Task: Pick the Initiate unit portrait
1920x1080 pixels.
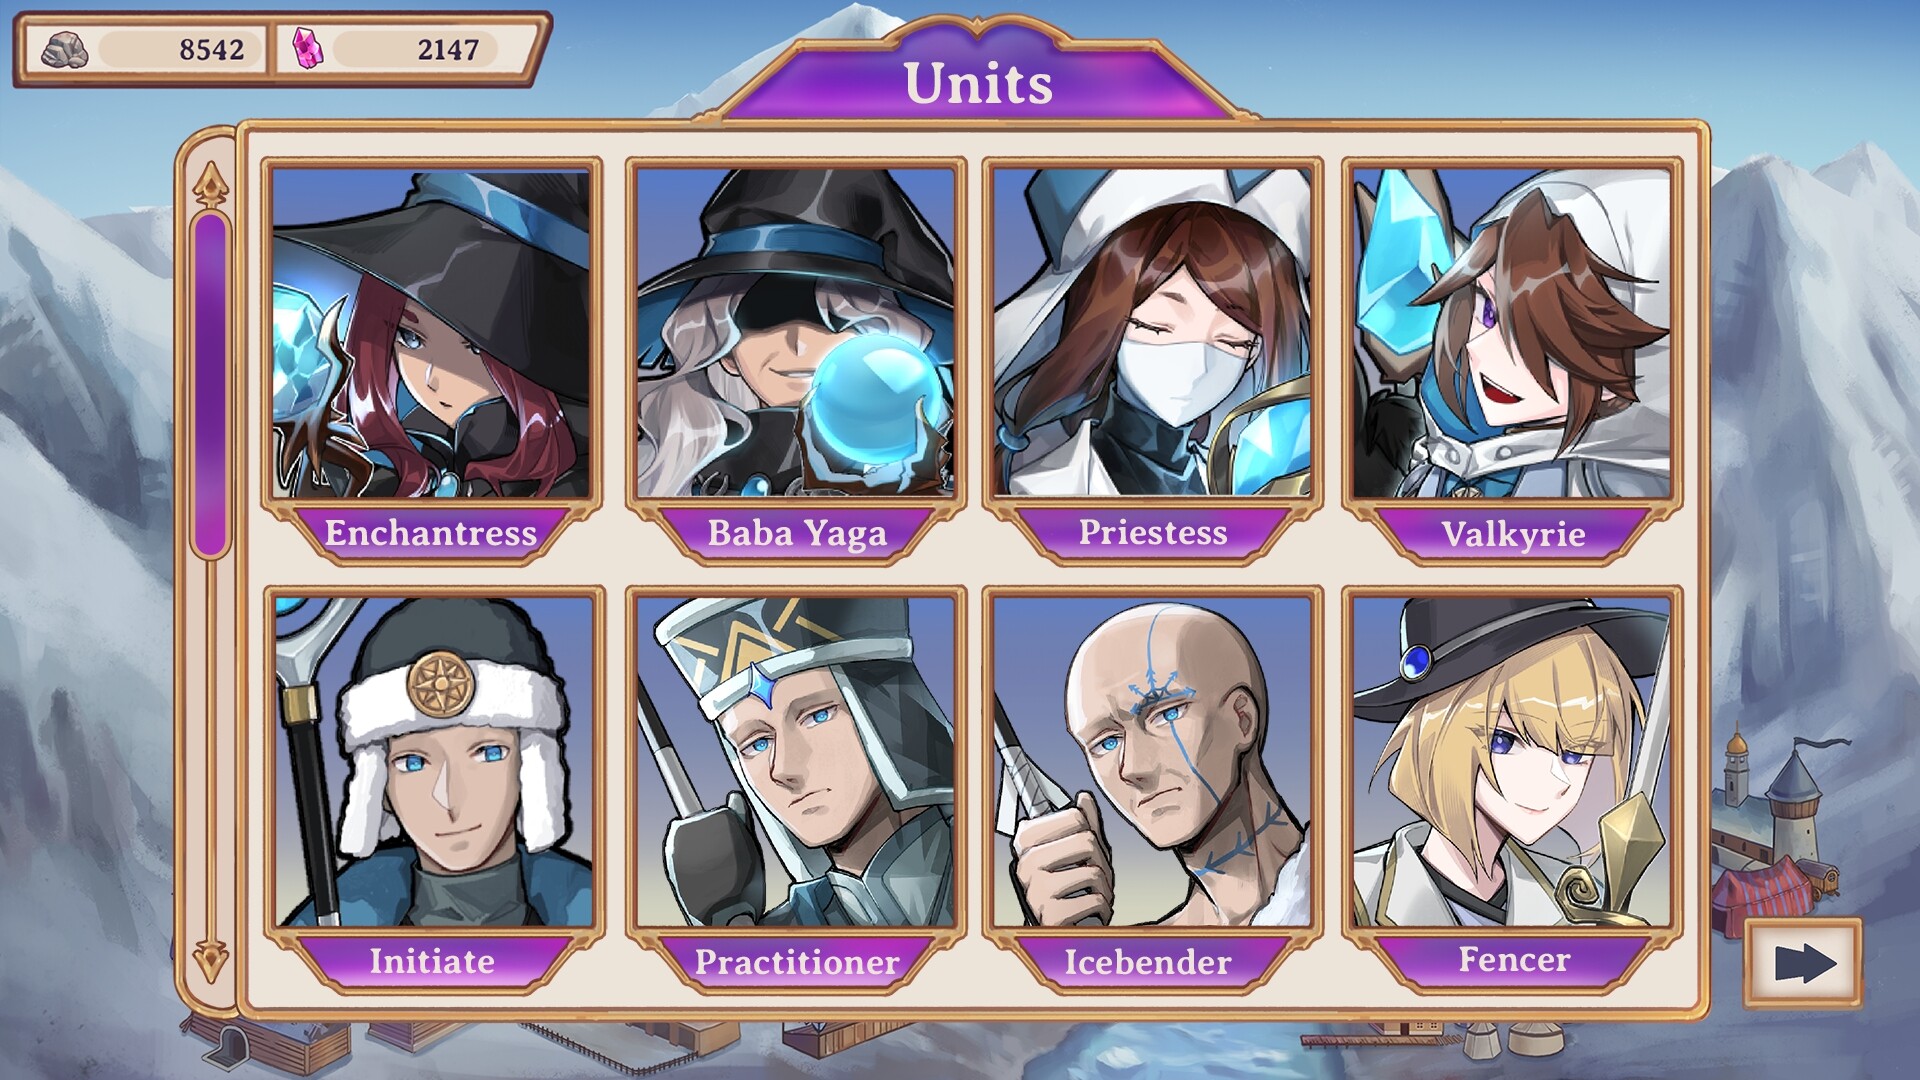Action: pos(433,762)
